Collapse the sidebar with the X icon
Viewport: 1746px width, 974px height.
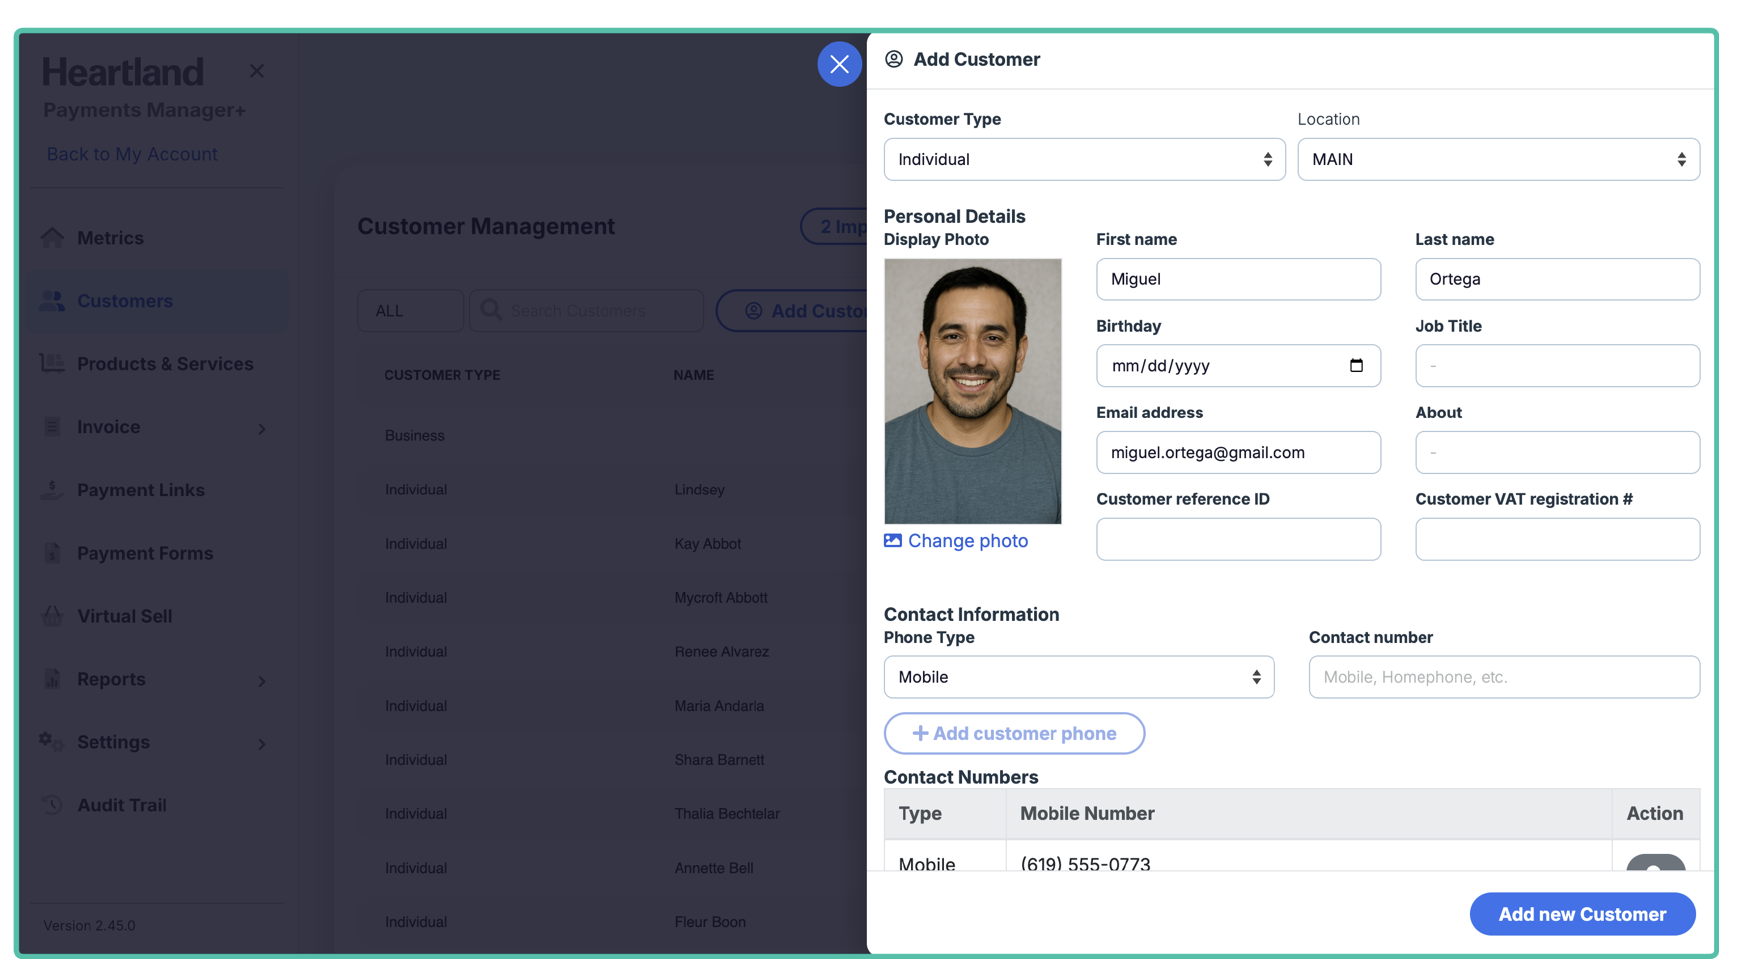pyautogui.click(x=257, y=71)
